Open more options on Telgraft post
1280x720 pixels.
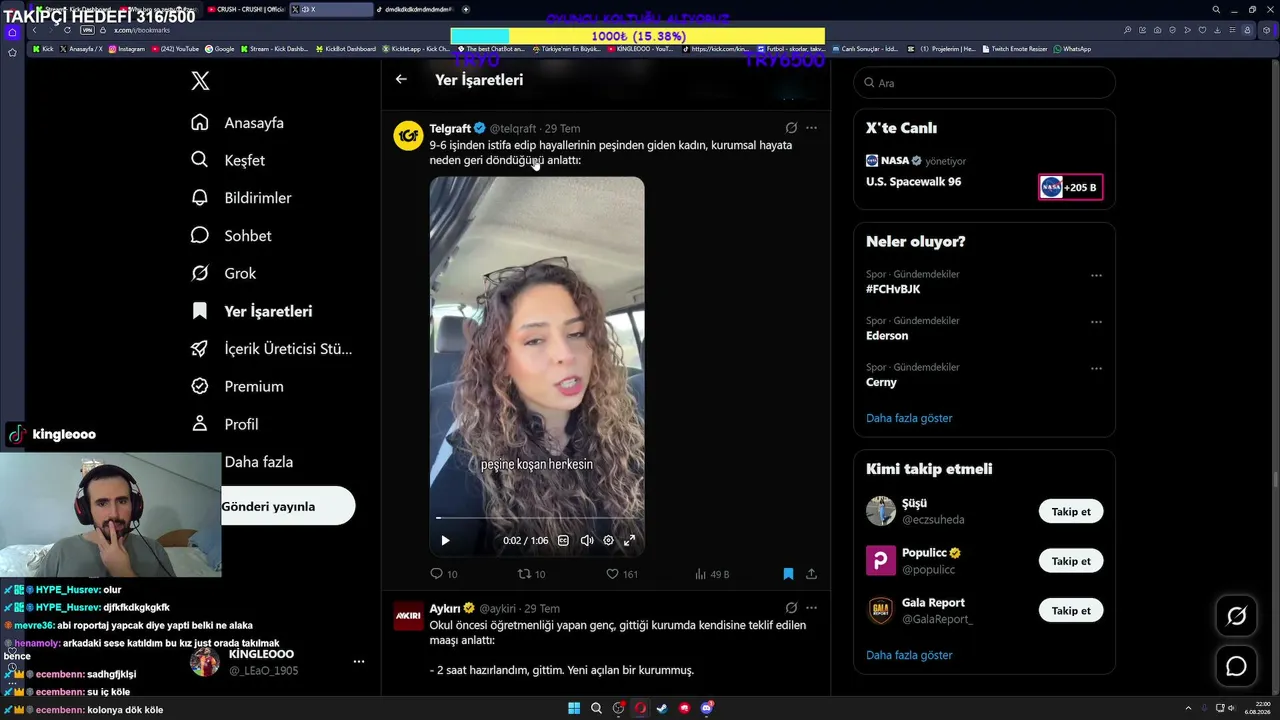click(x=811, y=128)
